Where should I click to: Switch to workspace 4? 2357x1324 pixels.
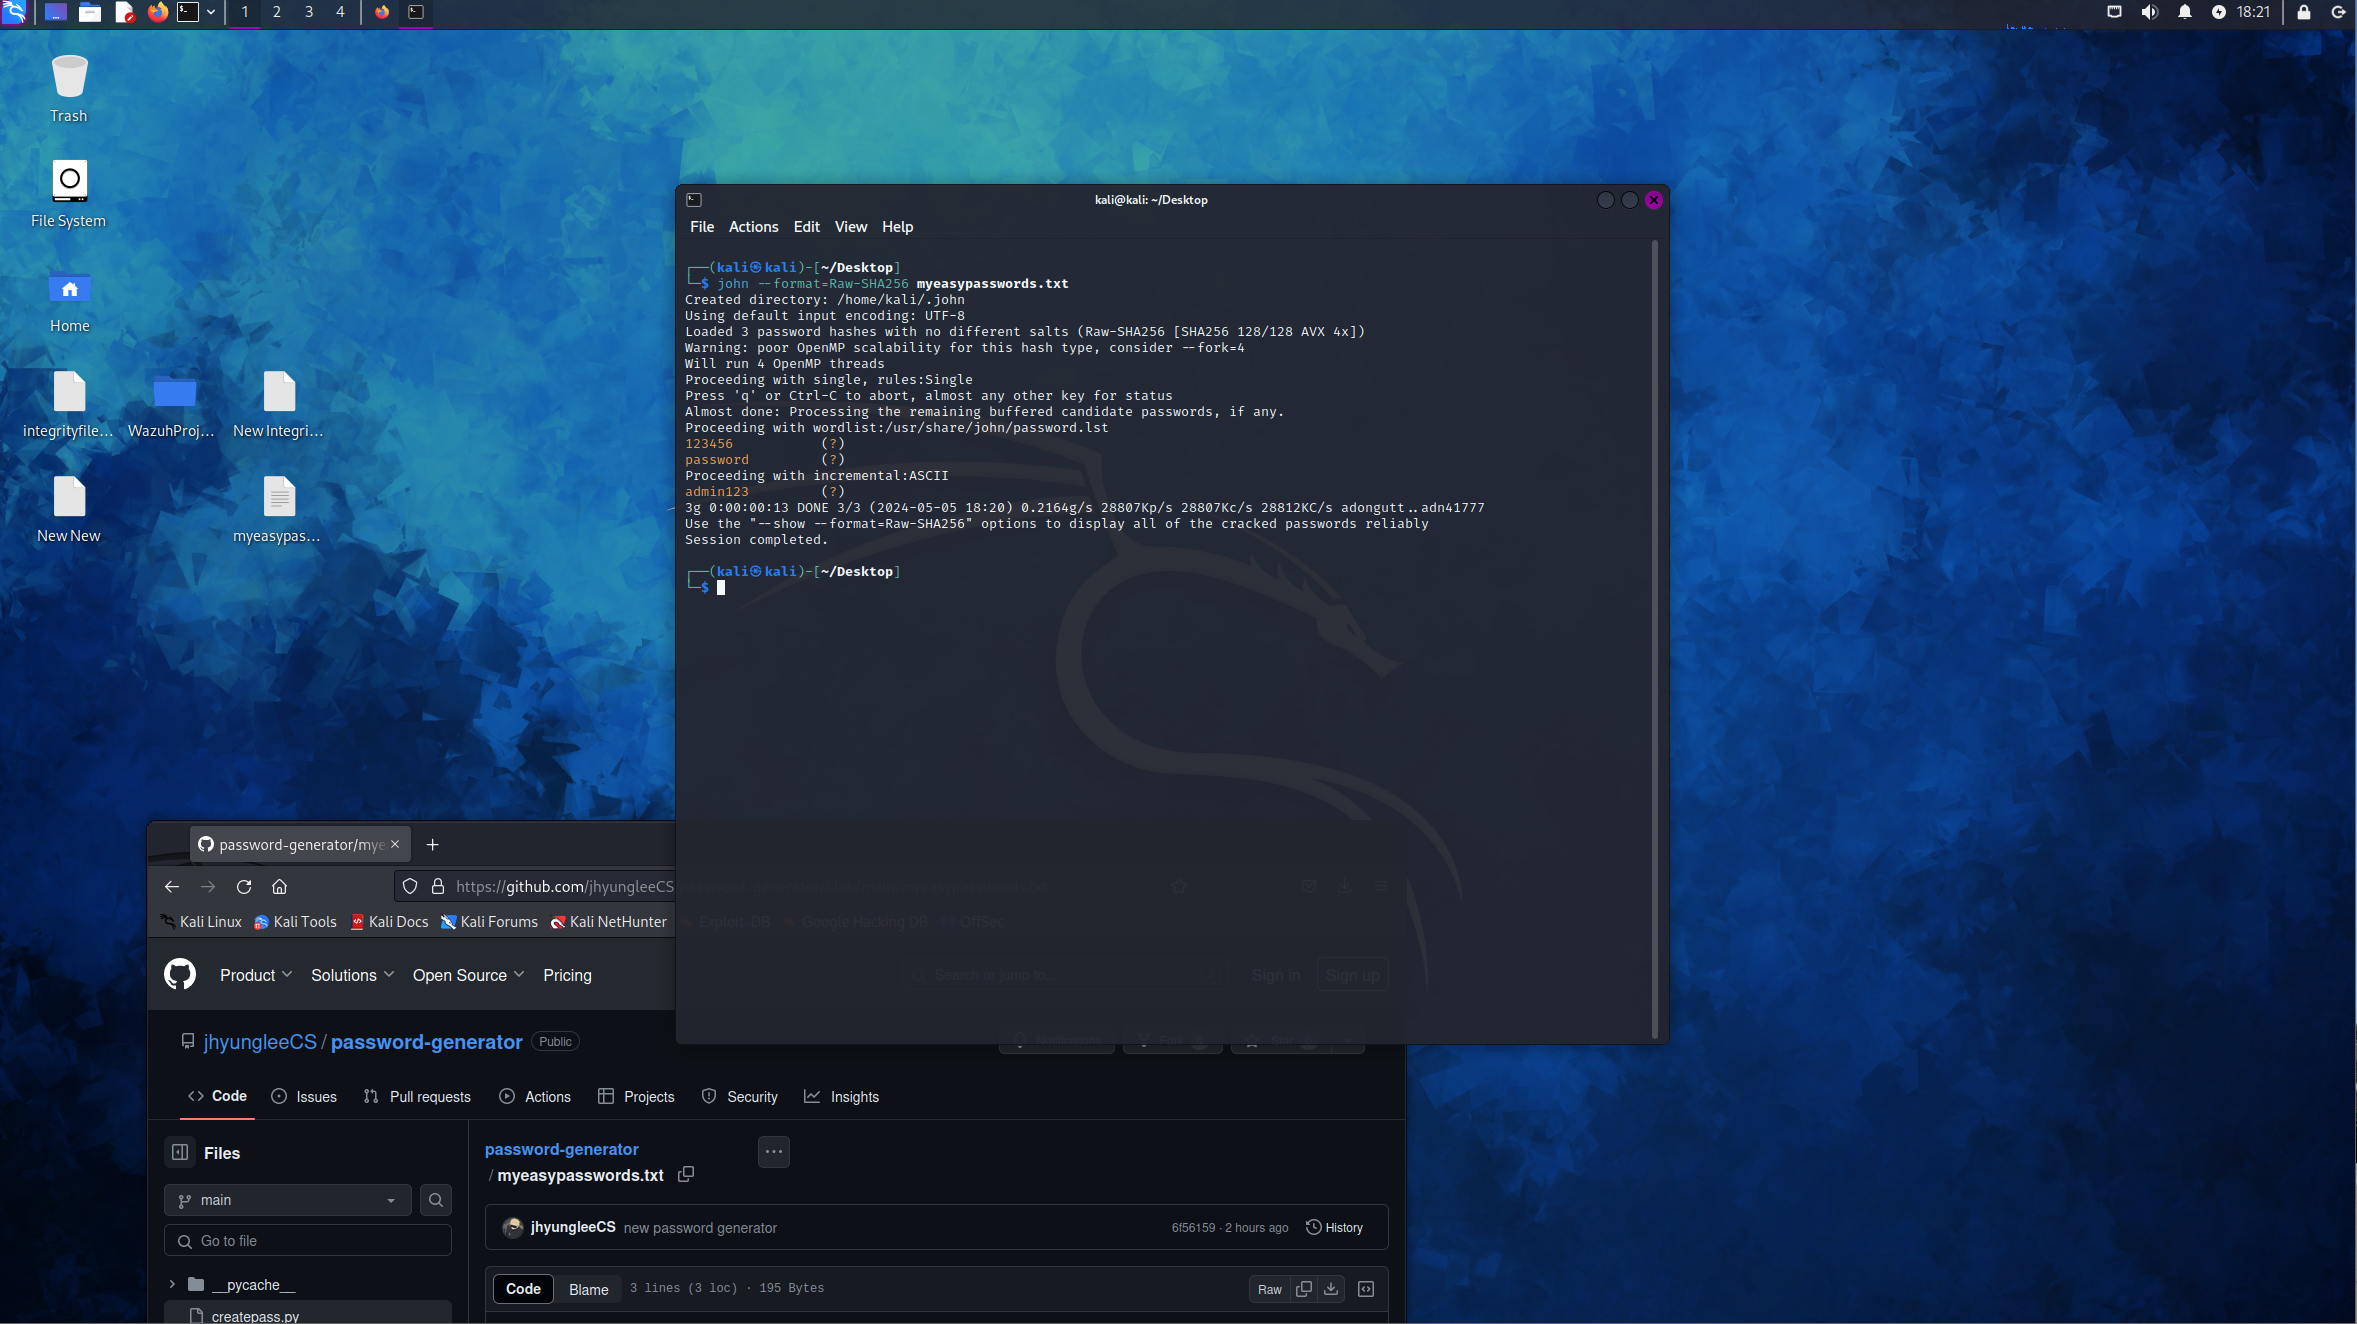[x=340, y=12]
